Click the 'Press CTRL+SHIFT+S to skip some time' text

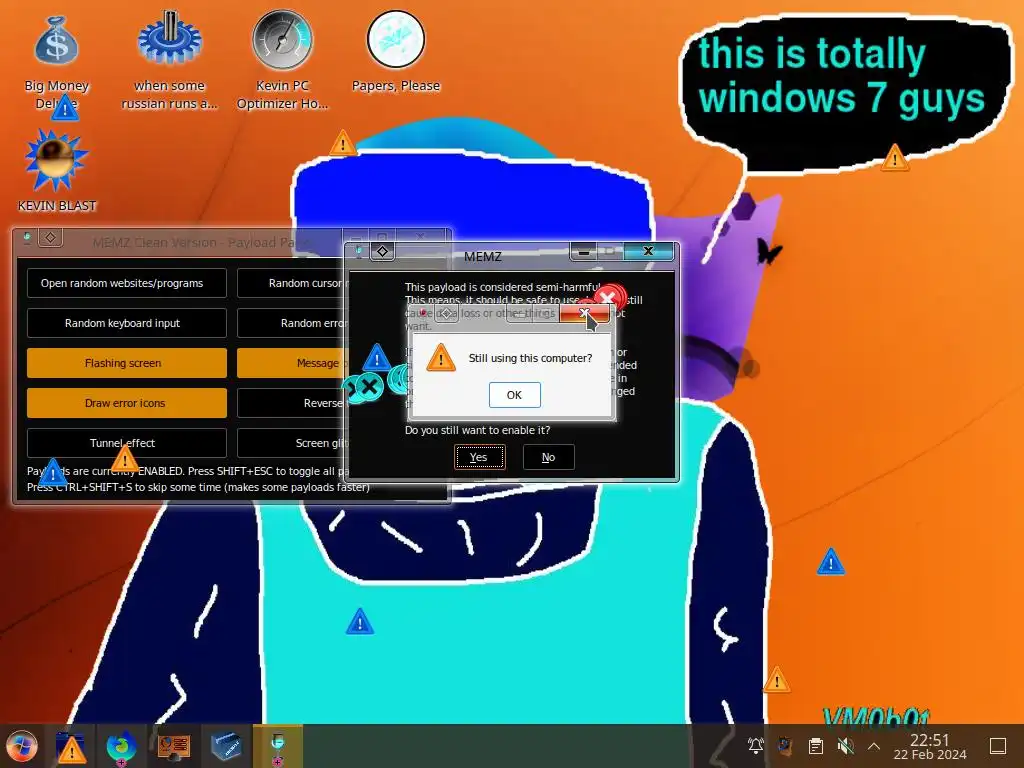tap(198, 487)
